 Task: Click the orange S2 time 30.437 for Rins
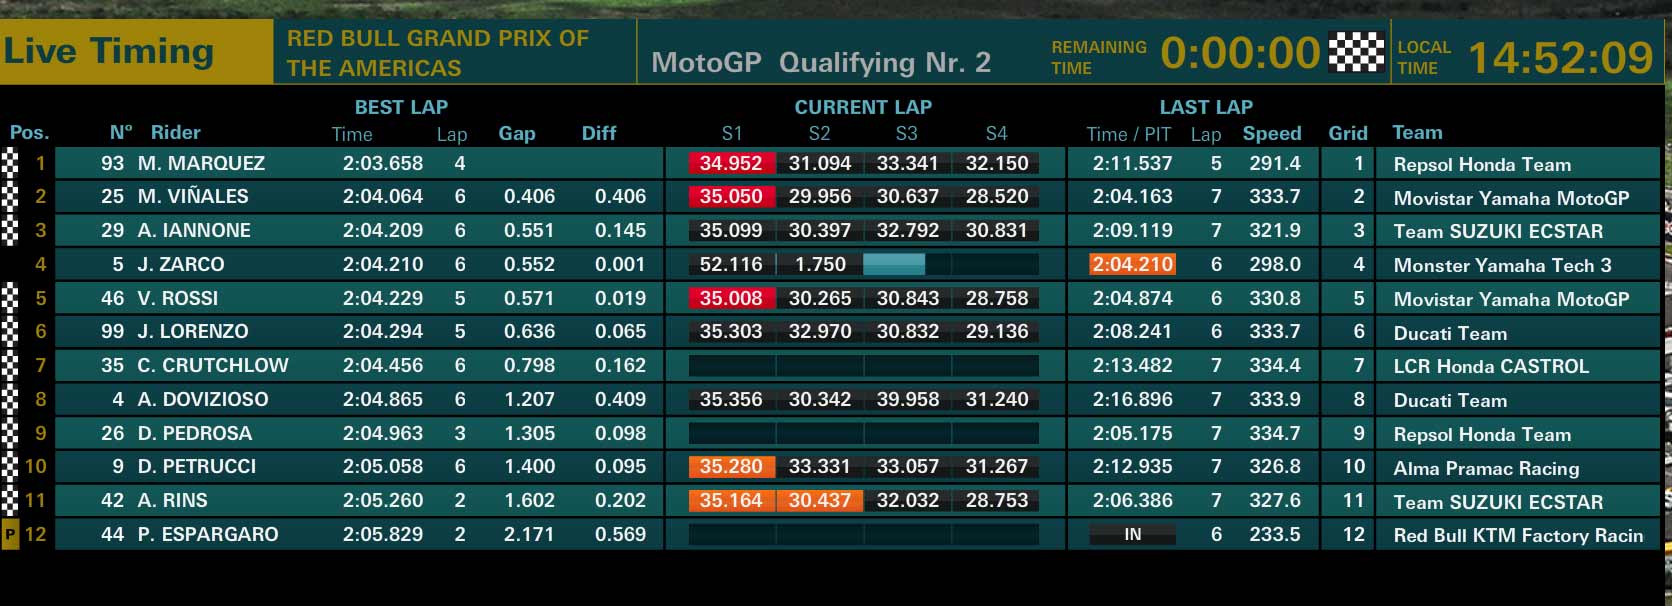[820, 500]
